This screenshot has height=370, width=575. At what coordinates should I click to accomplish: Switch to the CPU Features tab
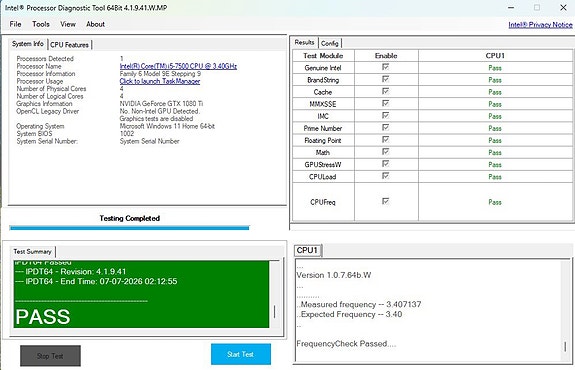[x=69, y=45]
